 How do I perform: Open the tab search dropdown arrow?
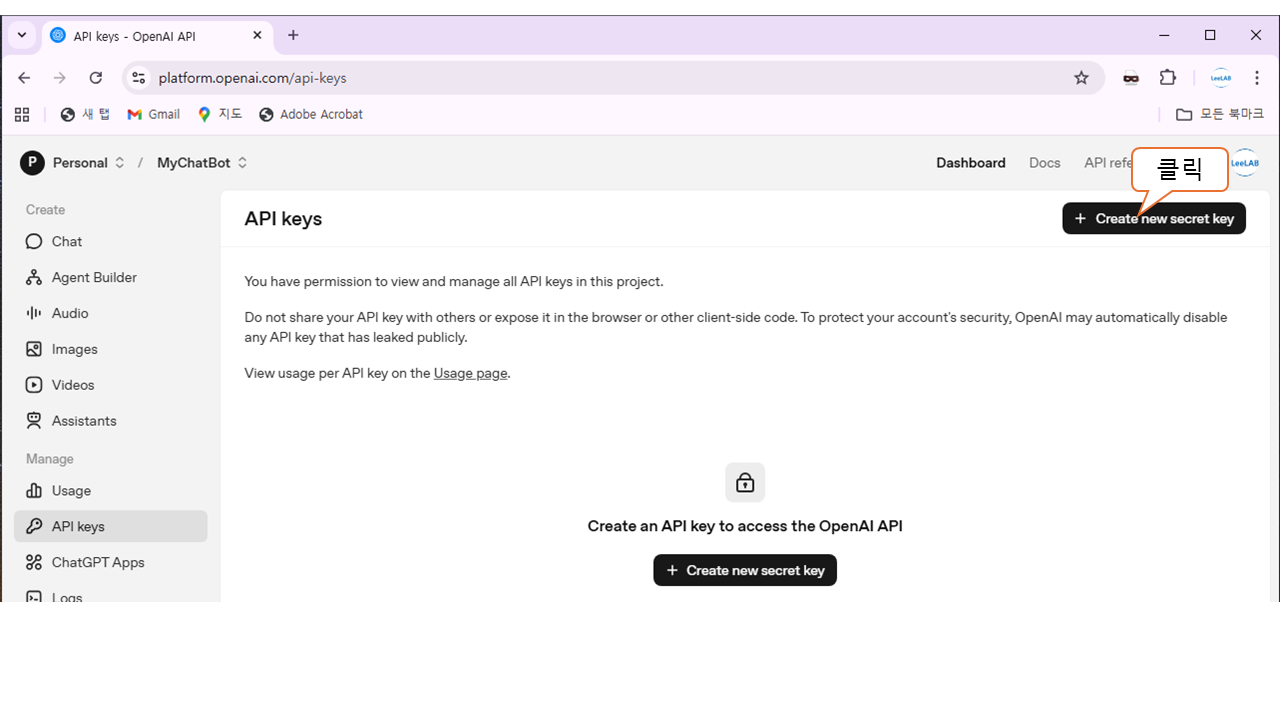[22, 35]
